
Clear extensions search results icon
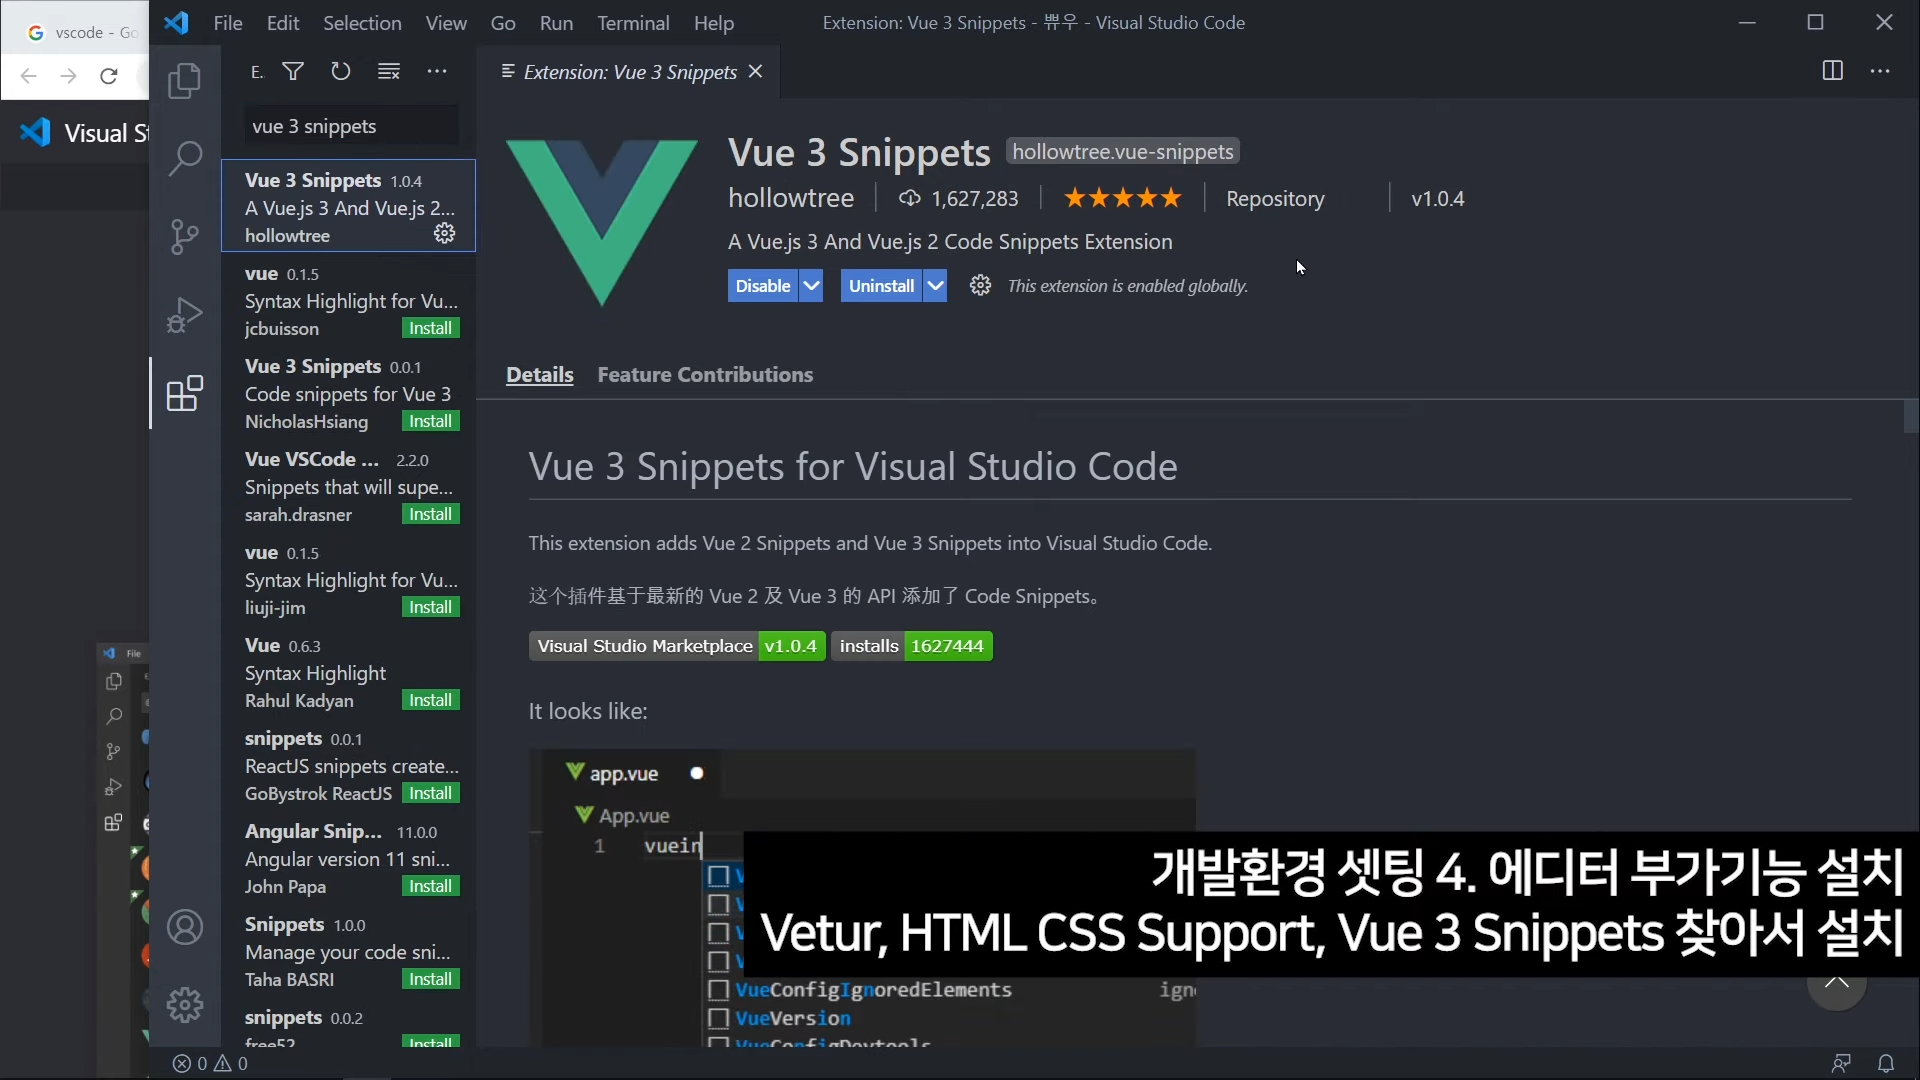coord(389,71)
